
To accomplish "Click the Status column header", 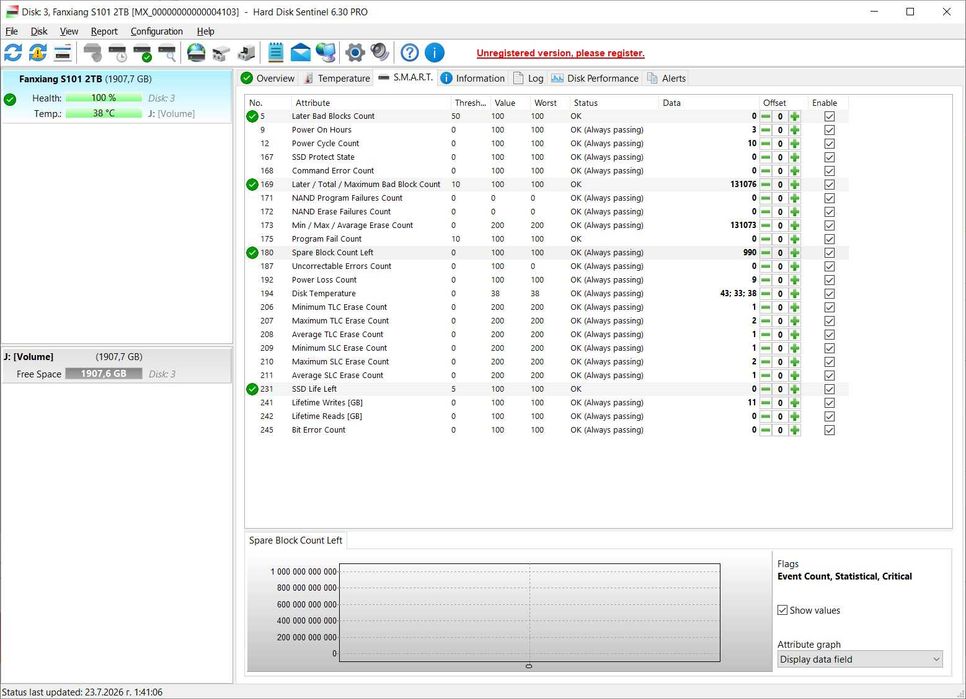I will pyautogui.click(x=614, y=103).
